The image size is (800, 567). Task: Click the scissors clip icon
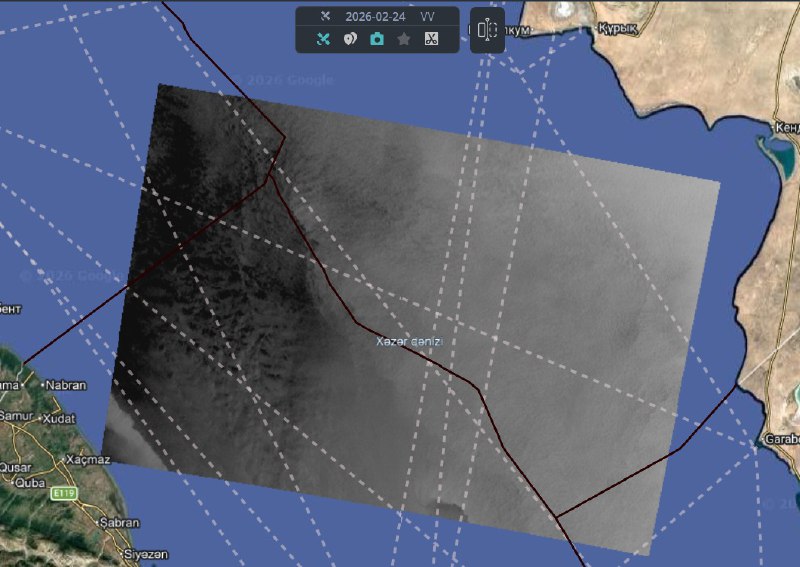click(x=431, y=39)
